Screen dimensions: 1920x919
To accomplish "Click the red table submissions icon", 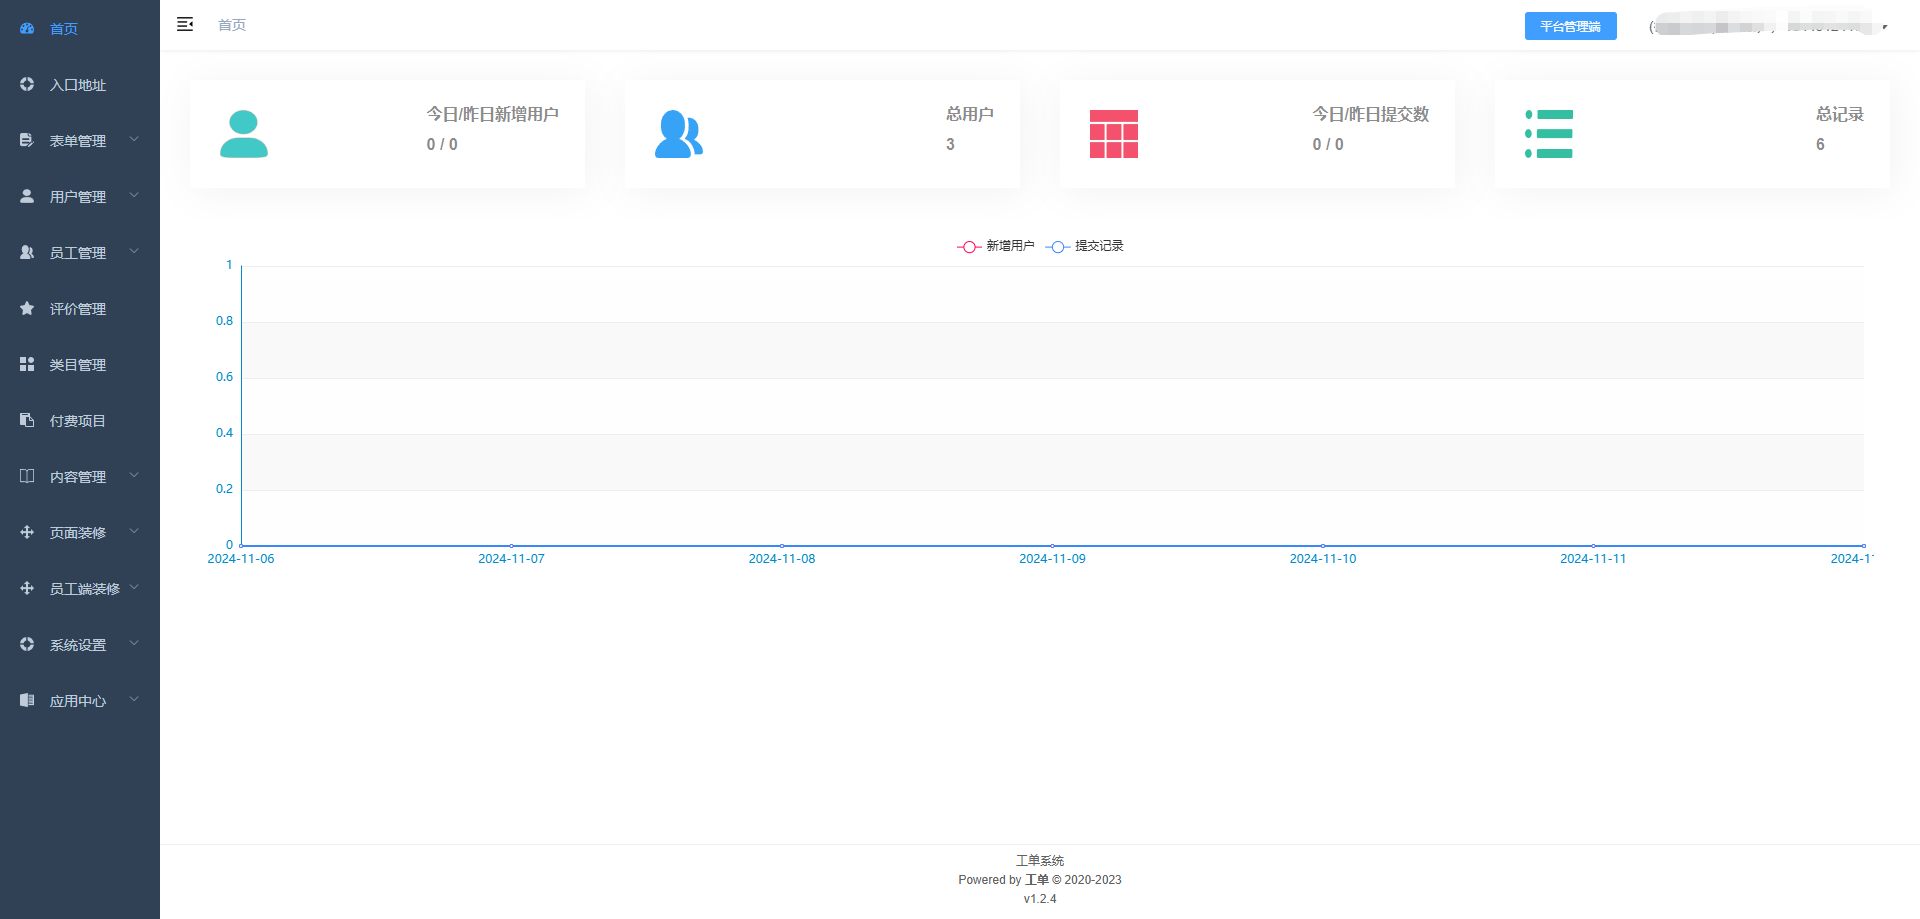I will coord(1114,134).
